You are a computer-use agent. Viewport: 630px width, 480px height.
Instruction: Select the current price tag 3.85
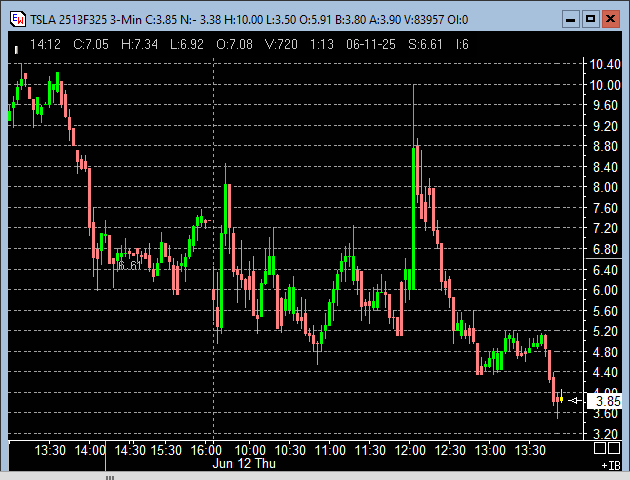click(605, 401)
